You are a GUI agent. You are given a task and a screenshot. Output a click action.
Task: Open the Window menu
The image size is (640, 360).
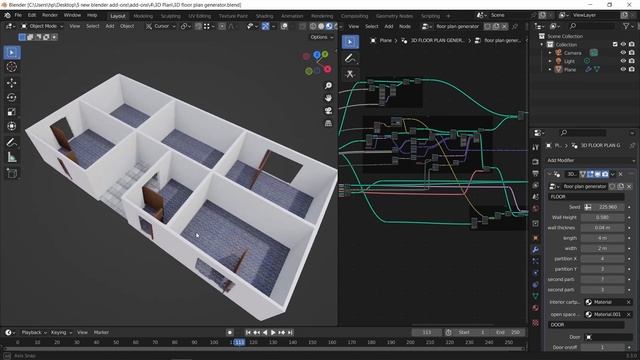click(72, 15)
